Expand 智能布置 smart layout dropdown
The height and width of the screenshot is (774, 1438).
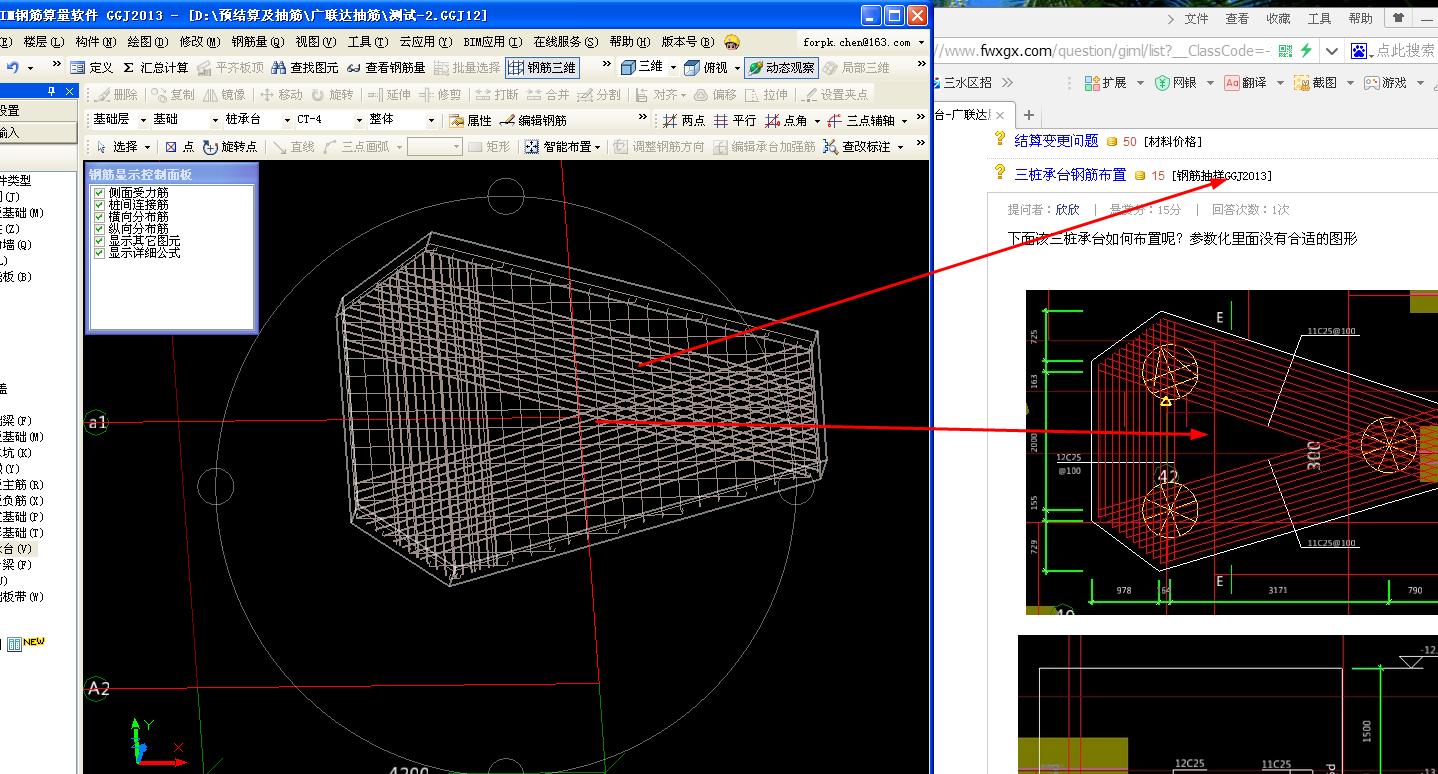[x=597, y=146]
